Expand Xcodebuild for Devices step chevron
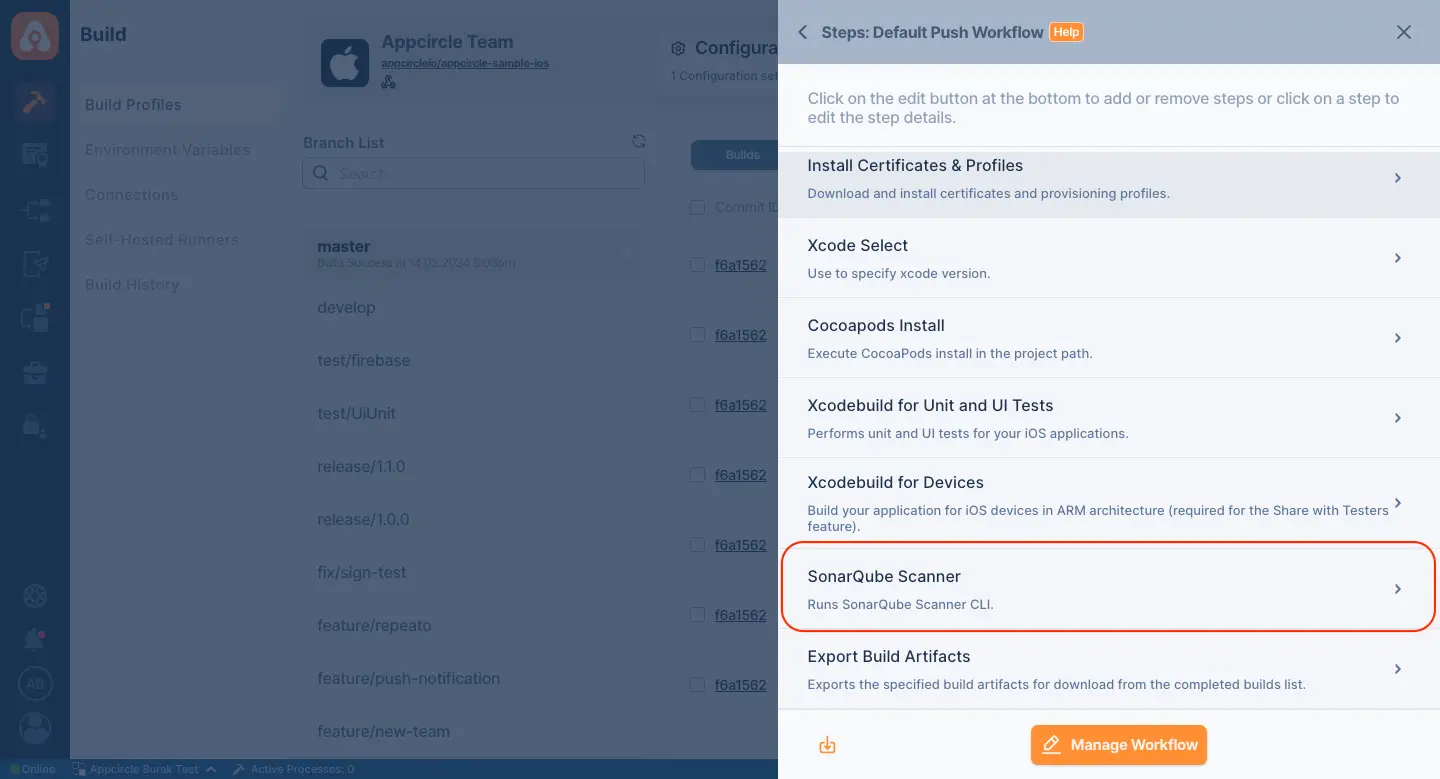This screenshot has height=779, width=1440. (1398, 503)
